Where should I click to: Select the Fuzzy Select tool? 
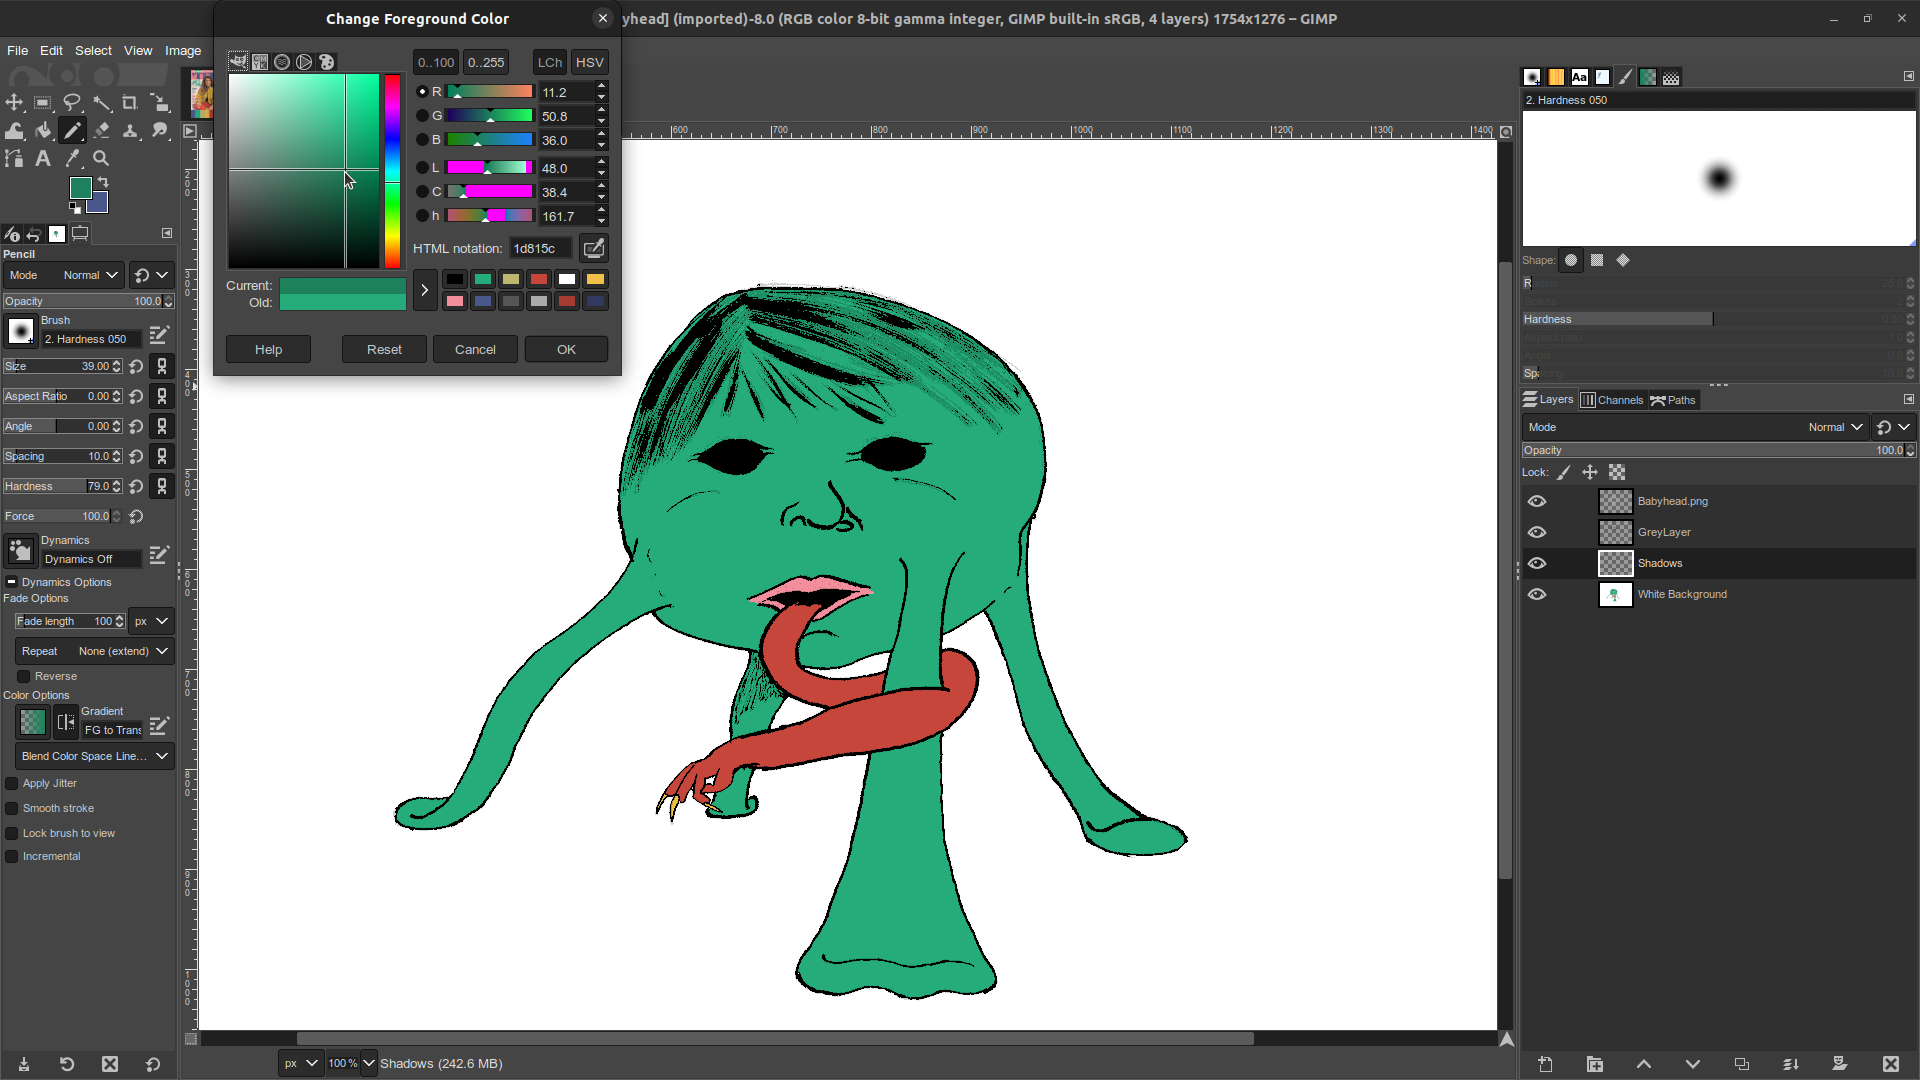pyautogui.click(x=103, y=102)
